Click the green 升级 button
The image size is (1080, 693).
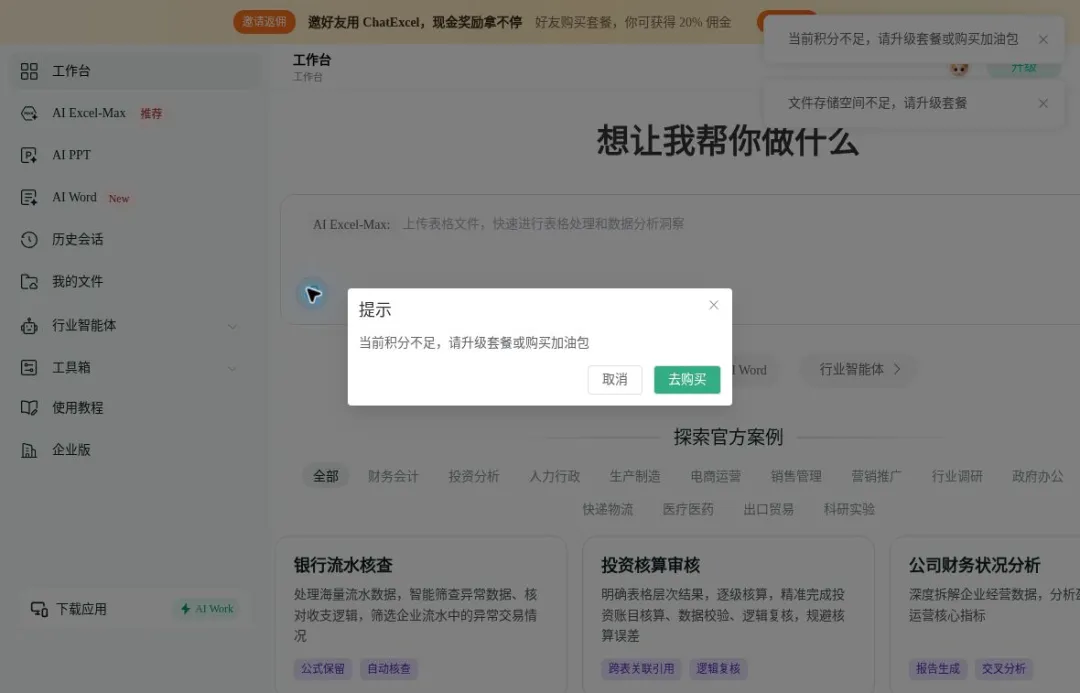point(1024,68)
